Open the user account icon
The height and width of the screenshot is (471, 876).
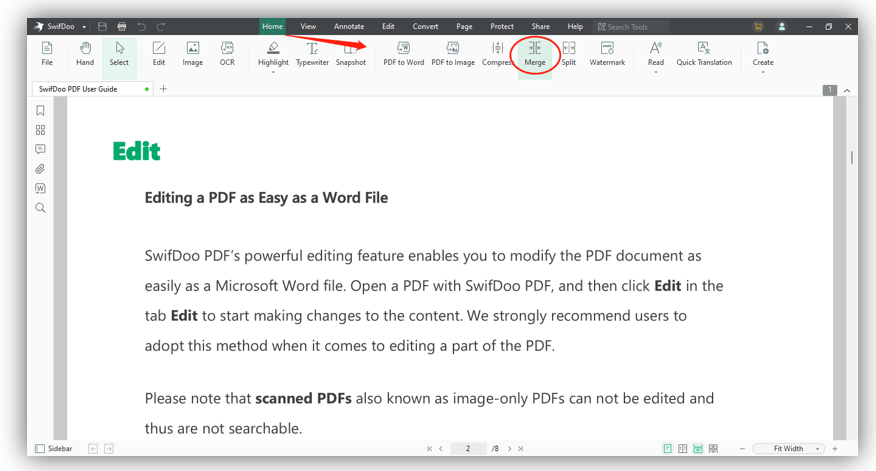coord(782,26)
